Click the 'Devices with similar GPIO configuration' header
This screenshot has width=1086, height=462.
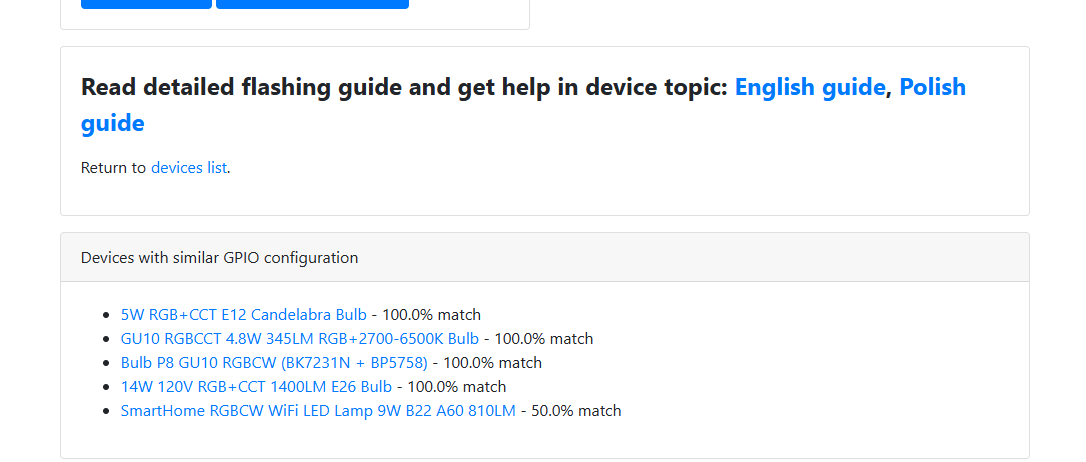click(x=219, y=258)
